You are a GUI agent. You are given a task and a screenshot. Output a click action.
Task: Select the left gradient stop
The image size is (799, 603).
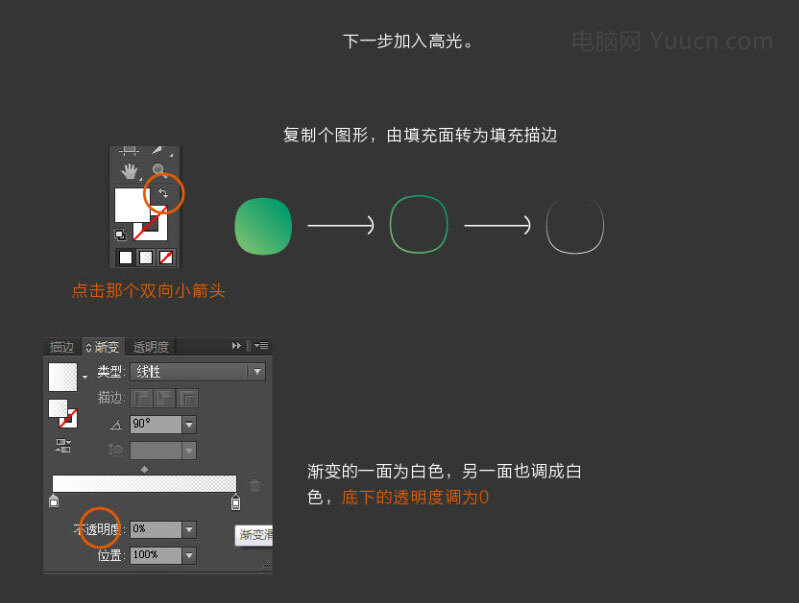click(x=54, y=501)
